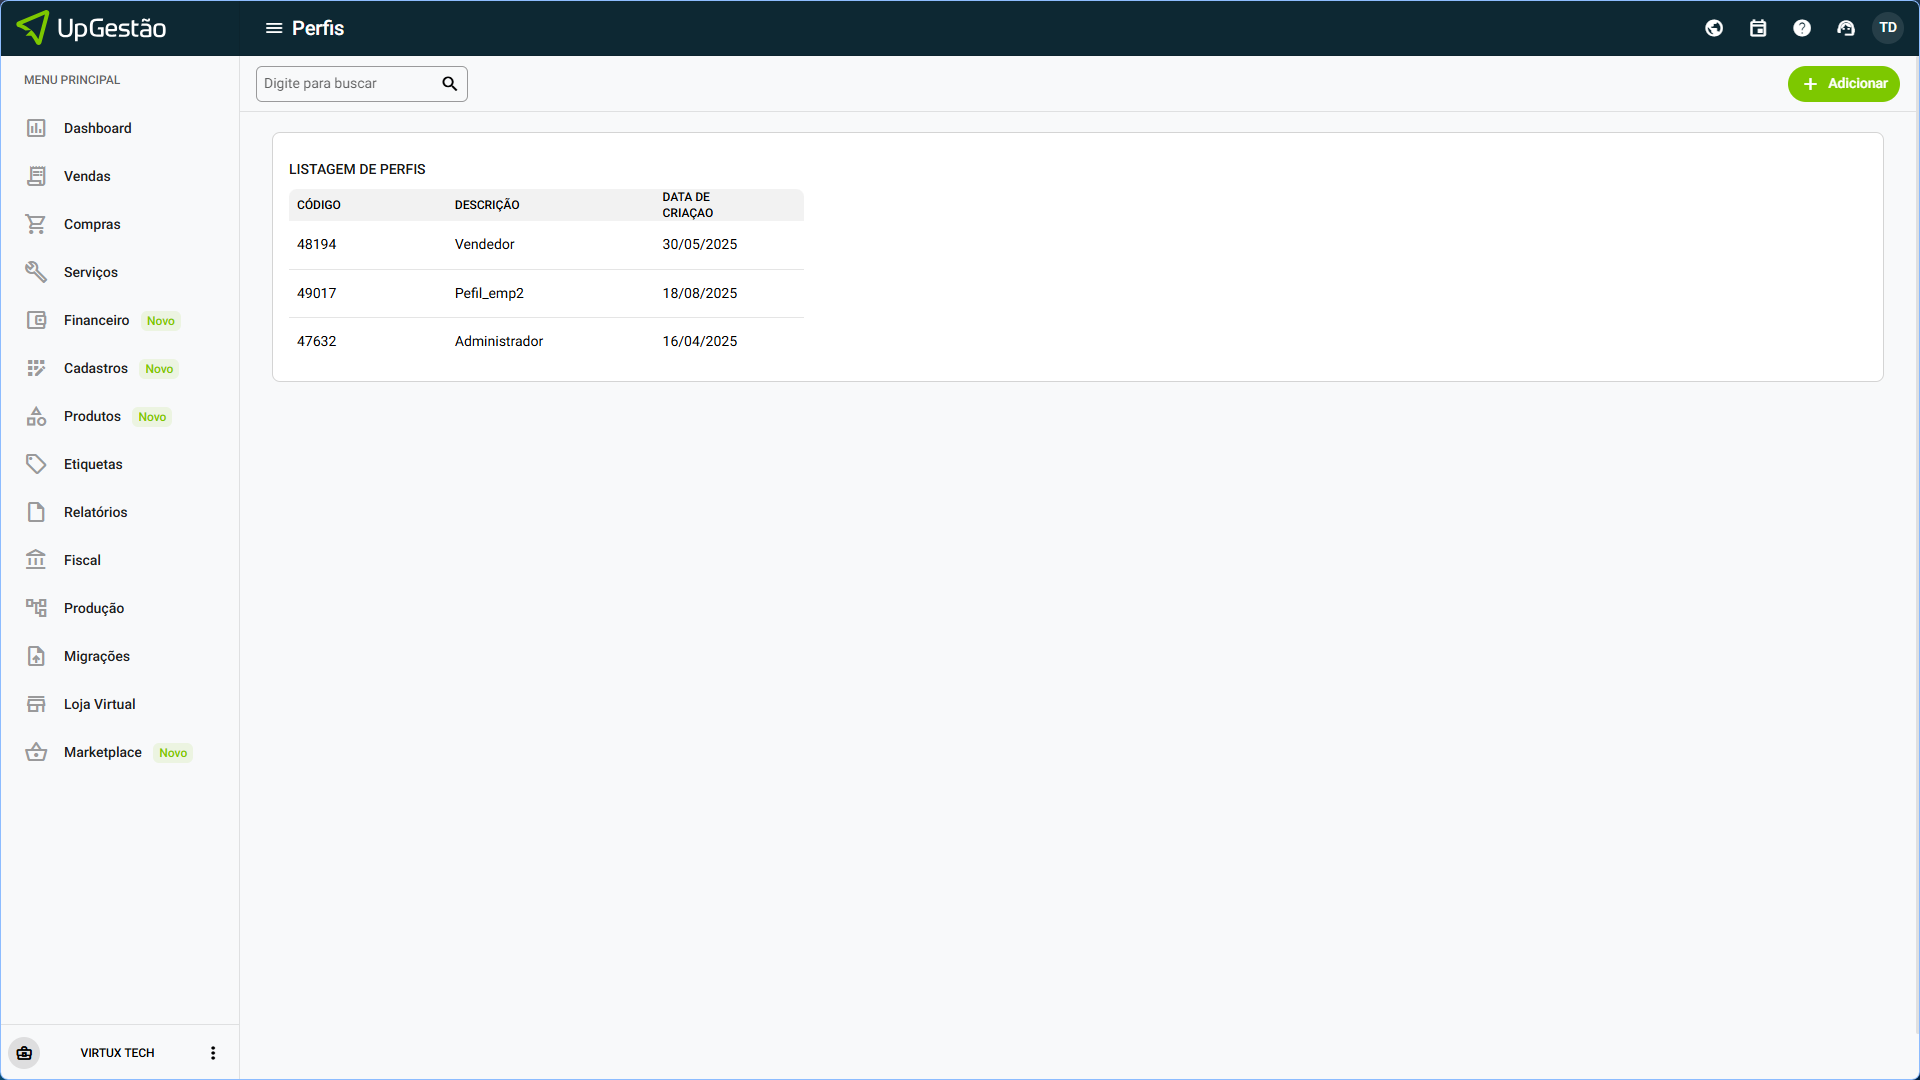The height and width of the screenshot is (1080, 1920).
Task: Click the help question mark icon
Action: pyautogui.click(x=1802, y=28)
